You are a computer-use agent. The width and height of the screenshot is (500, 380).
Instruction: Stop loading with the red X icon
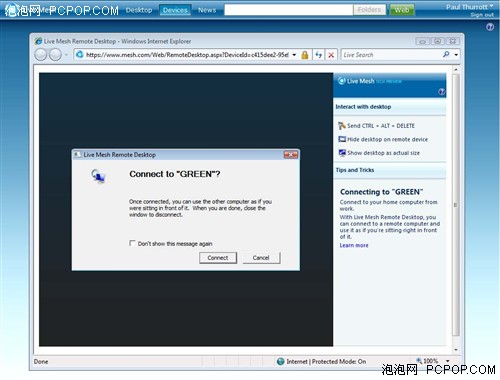tap(331, 55)
